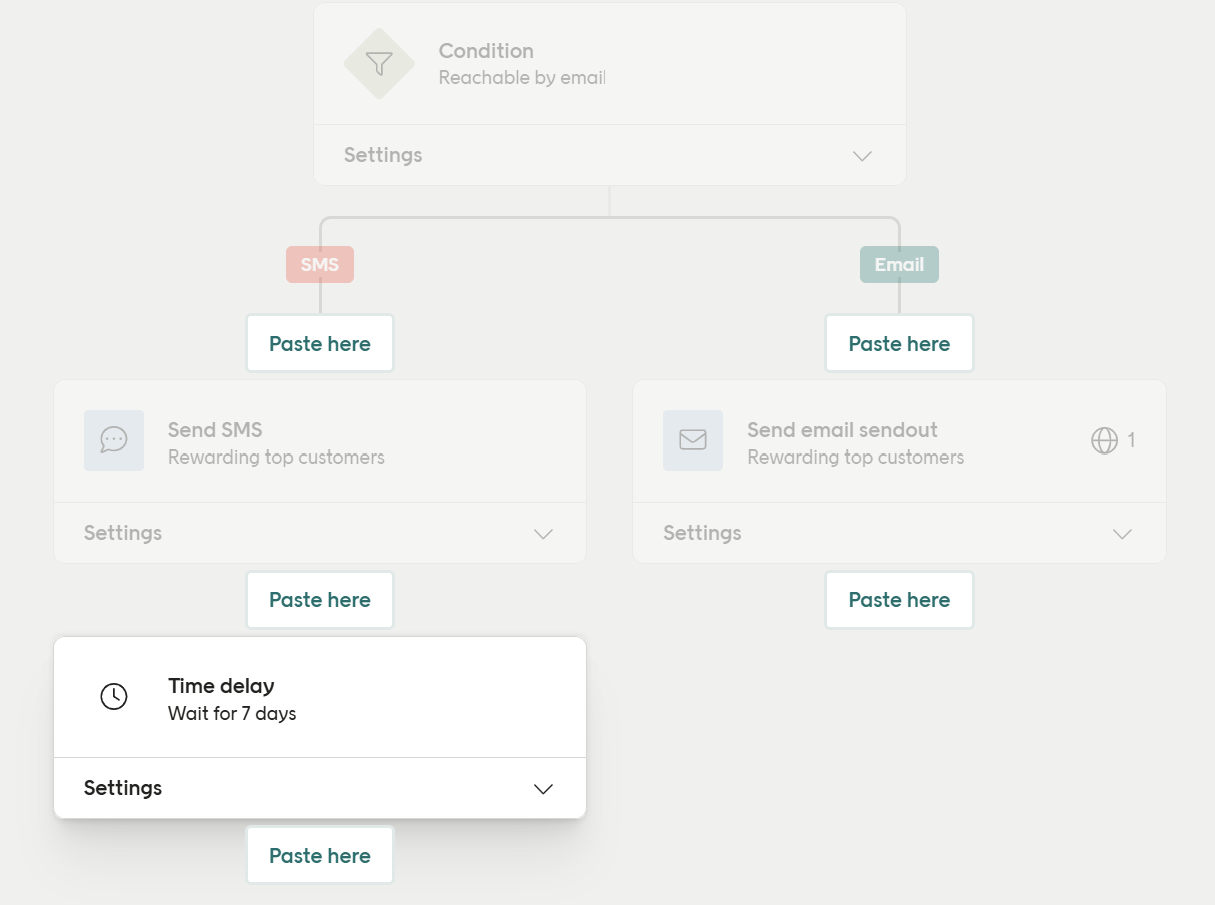Open the Send email sendout step title
This screenshot has width=1215, height=905.
pyautogui.click(x=842, y=430)
